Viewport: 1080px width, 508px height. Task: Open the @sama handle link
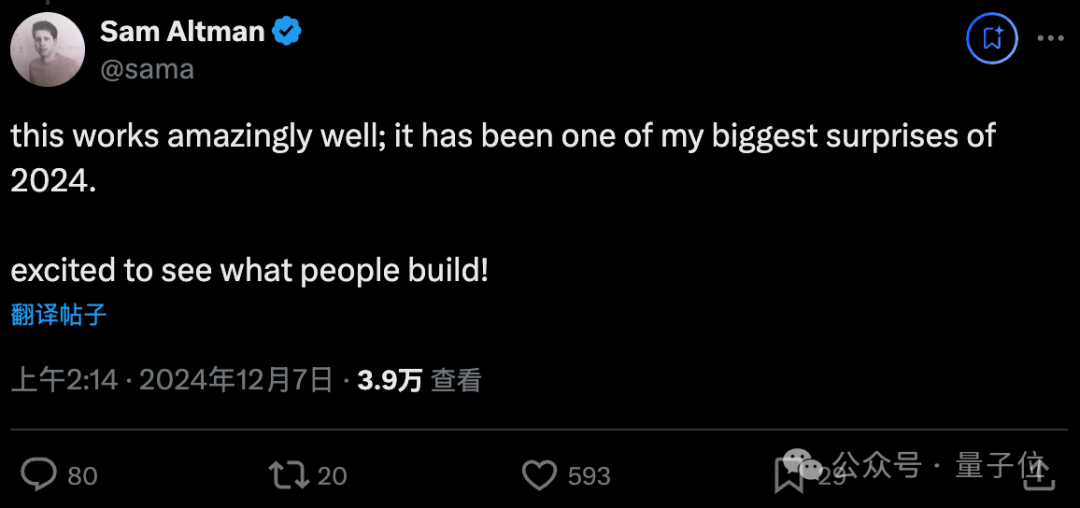[x=147, y=69]
